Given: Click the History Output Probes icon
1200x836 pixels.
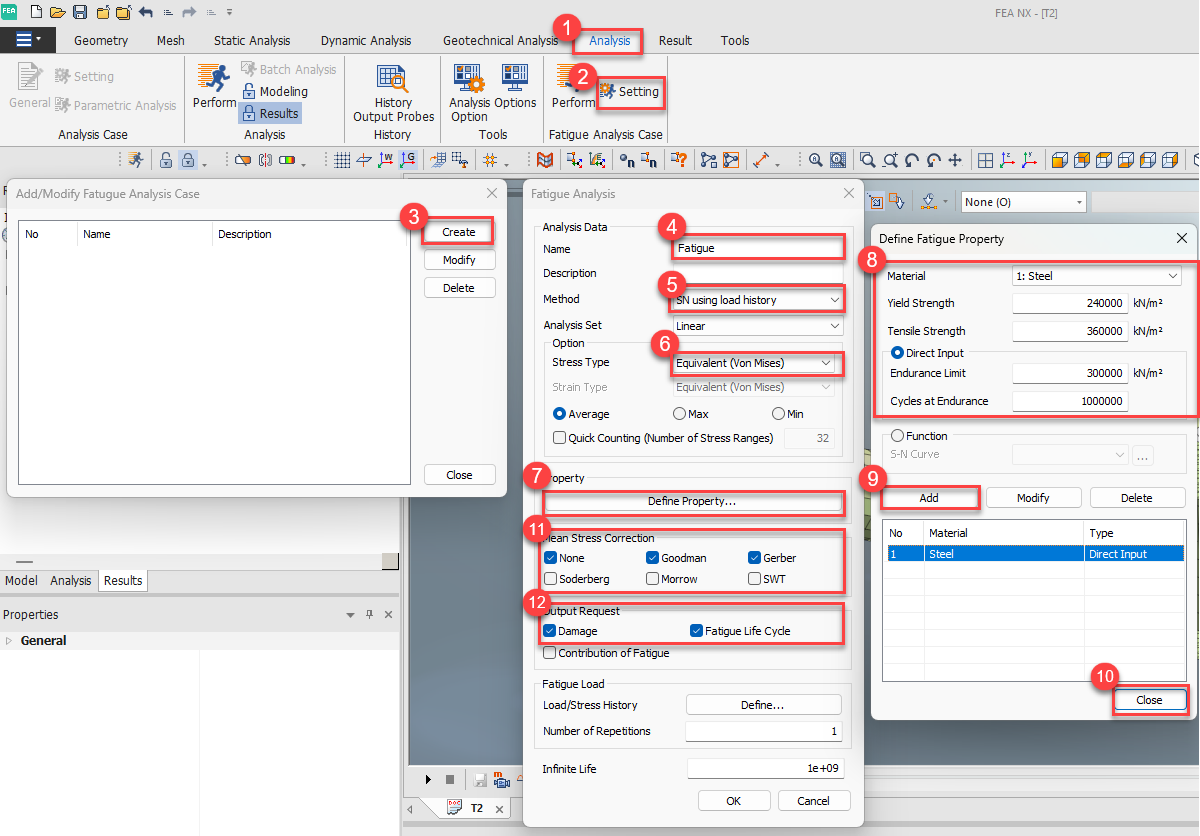Looking at the screenshot, I should (393, 79).
